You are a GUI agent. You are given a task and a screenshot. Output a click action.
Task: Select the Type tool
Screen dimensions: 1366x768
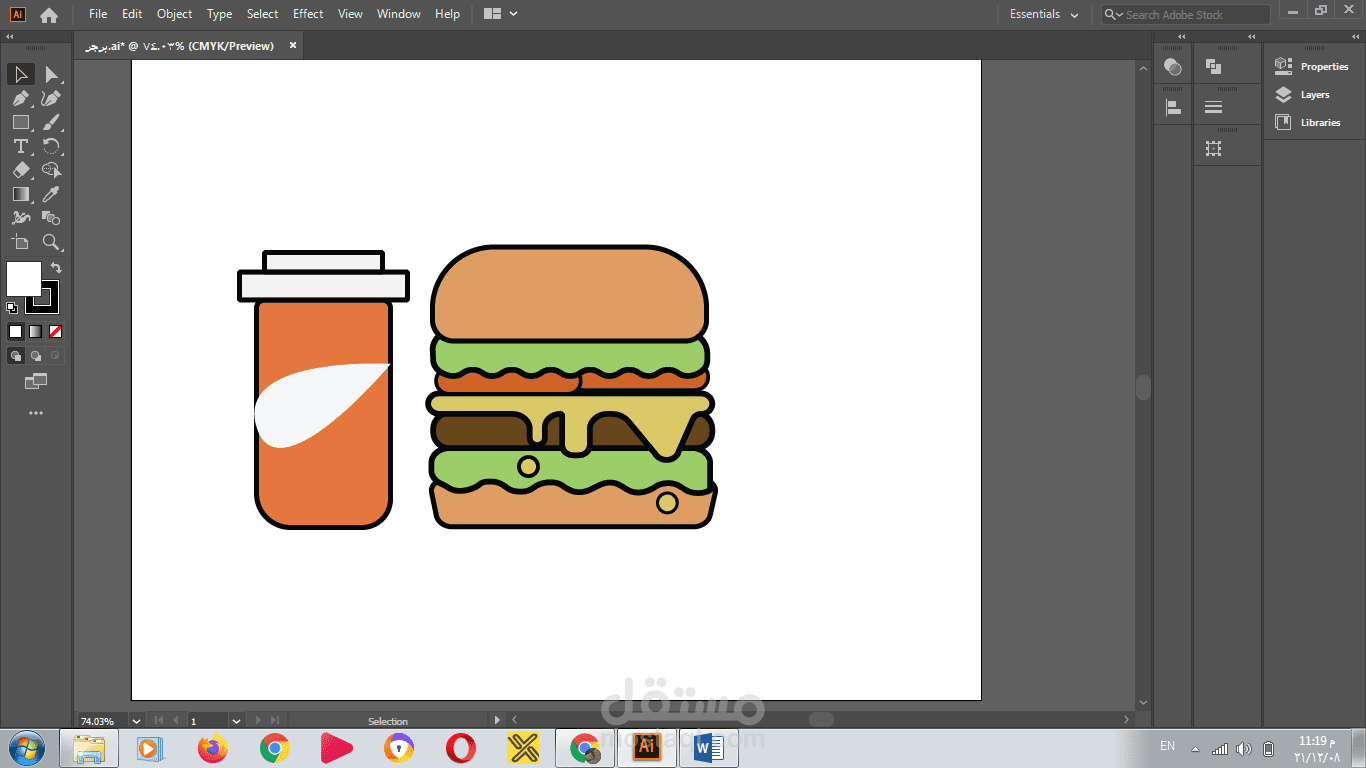(x=20, y=146)
